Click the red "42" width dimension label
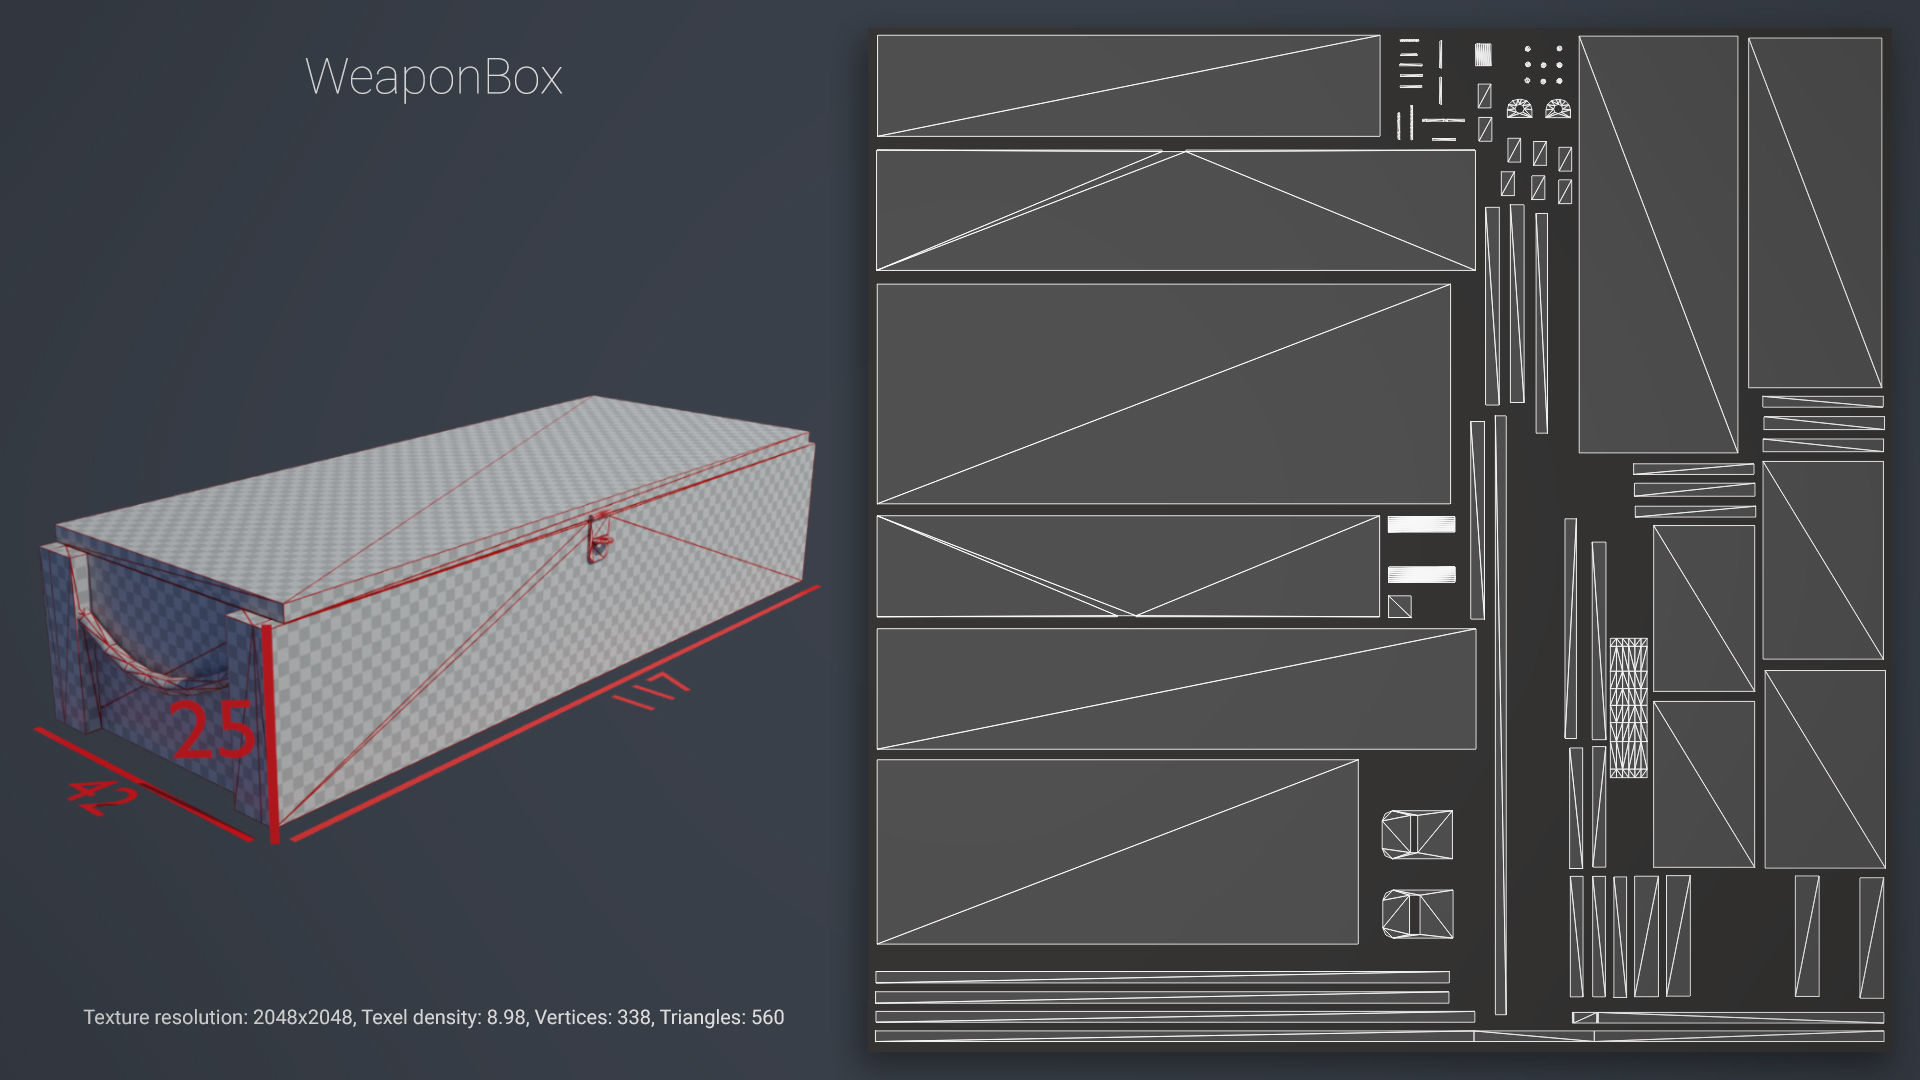 102,797
